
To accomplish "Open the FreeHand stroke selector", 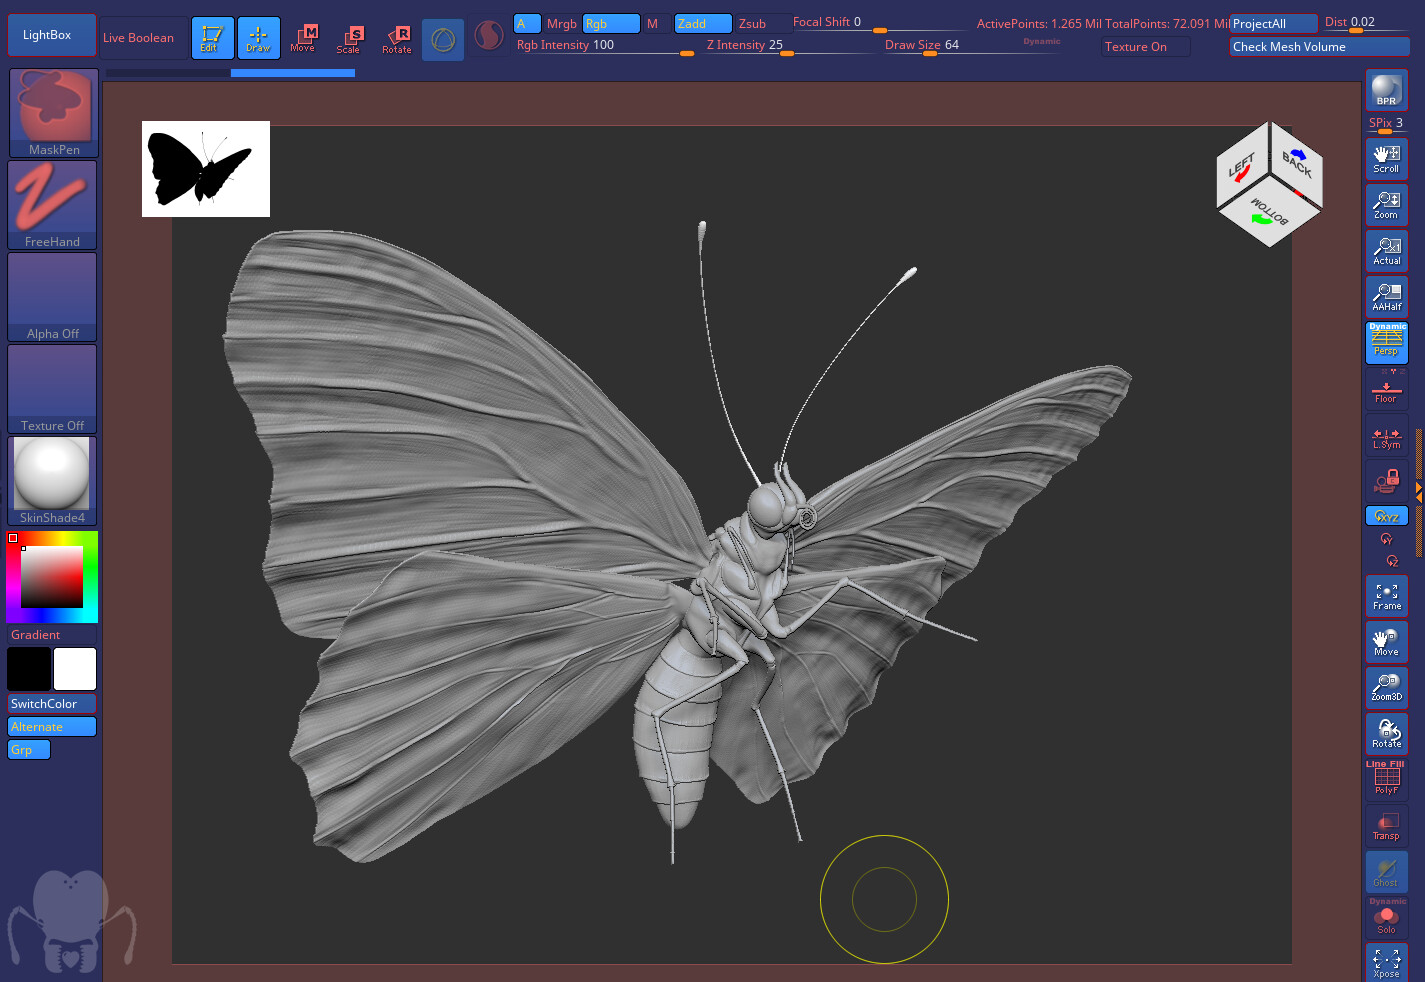I will (51, 203).
